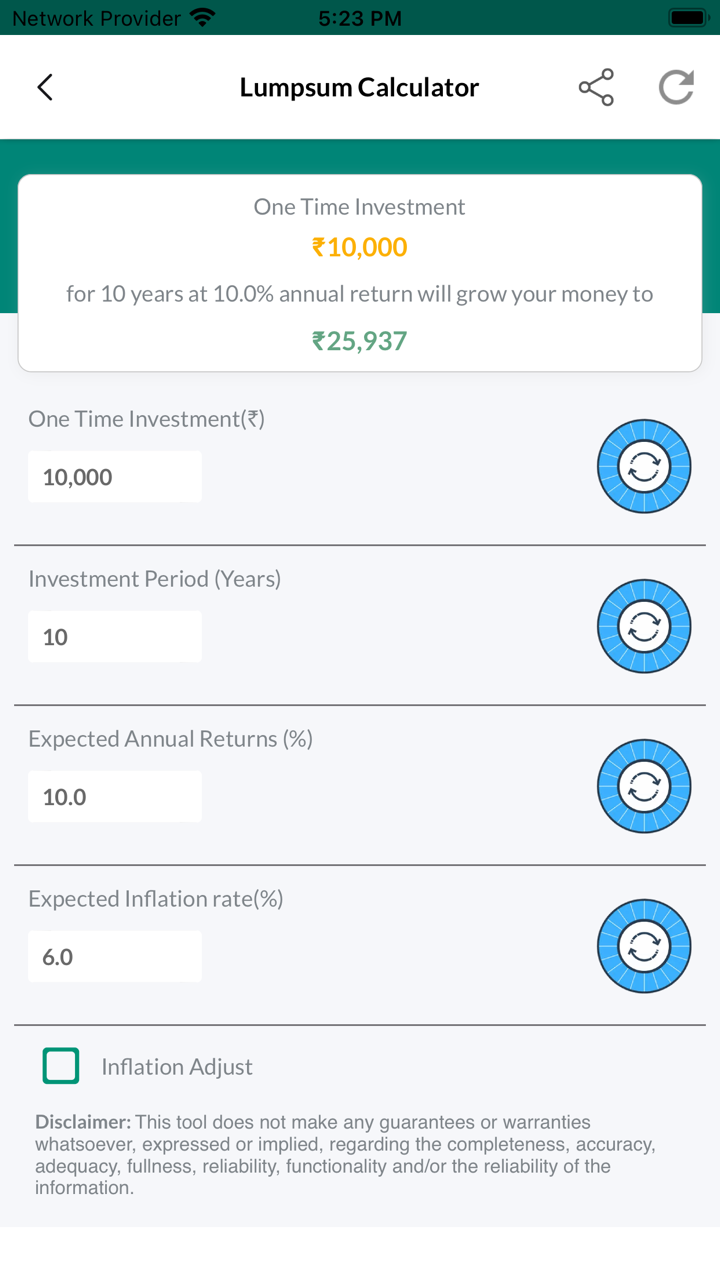Tap the Lumpsum Calculator title
Image resolution: width=720 pixels, height=1280 pixels.
[360, 88]
